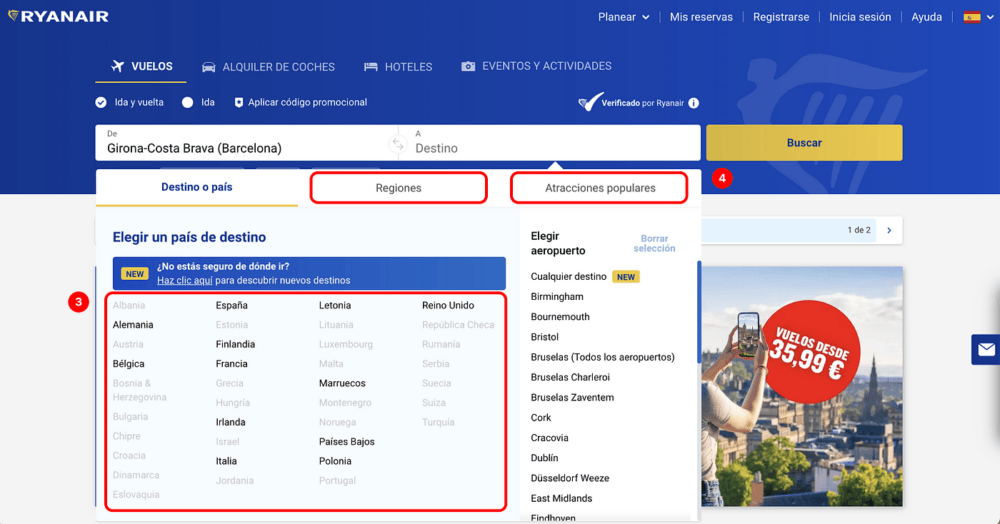Open the camera icon for events and activities

tap(468, 66)
